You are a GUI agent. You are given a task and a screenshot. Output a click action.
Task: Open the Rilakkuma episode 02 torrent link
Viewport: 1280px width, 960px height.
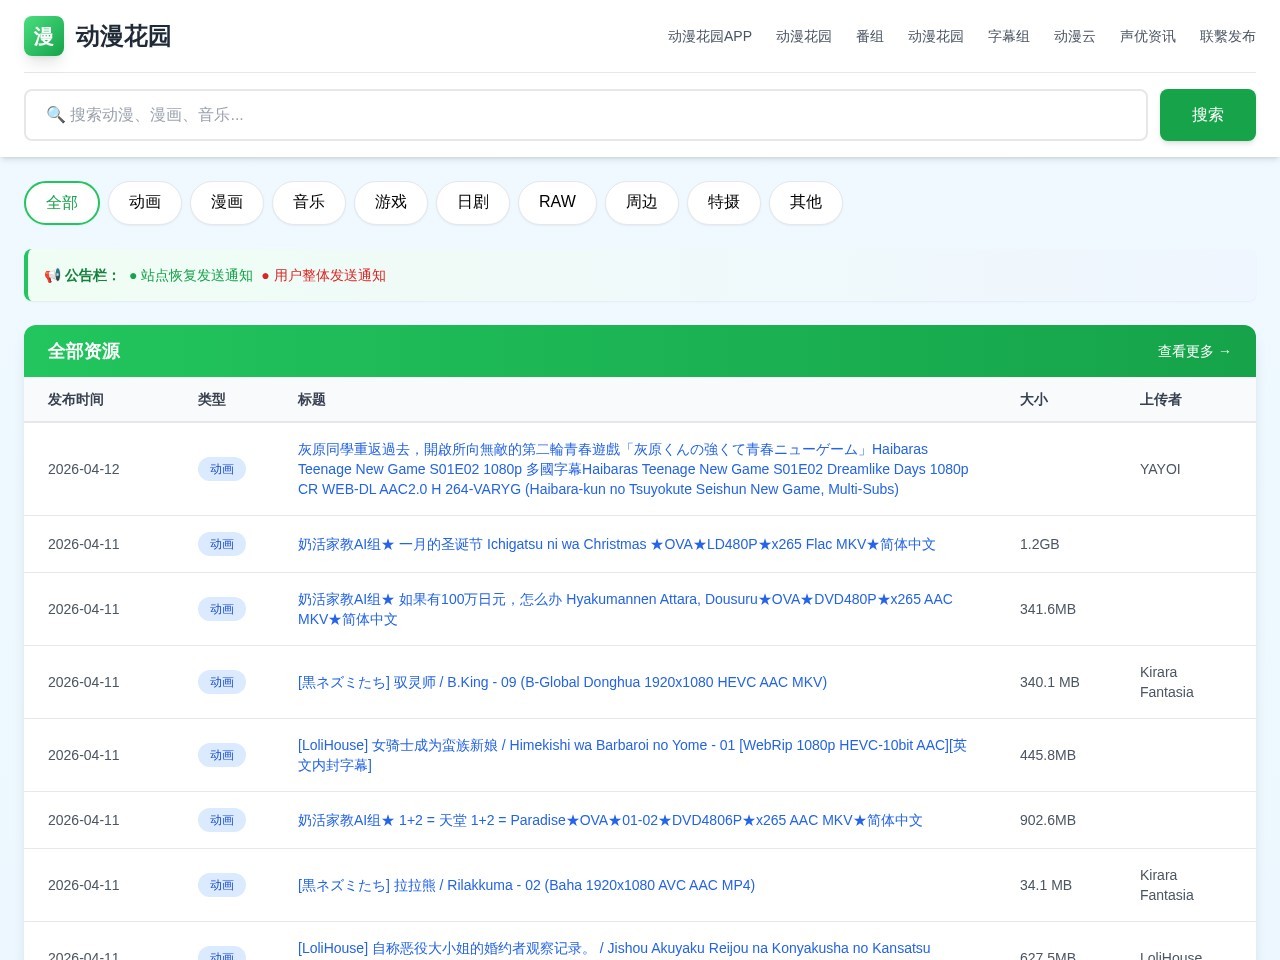coord(525,885)
